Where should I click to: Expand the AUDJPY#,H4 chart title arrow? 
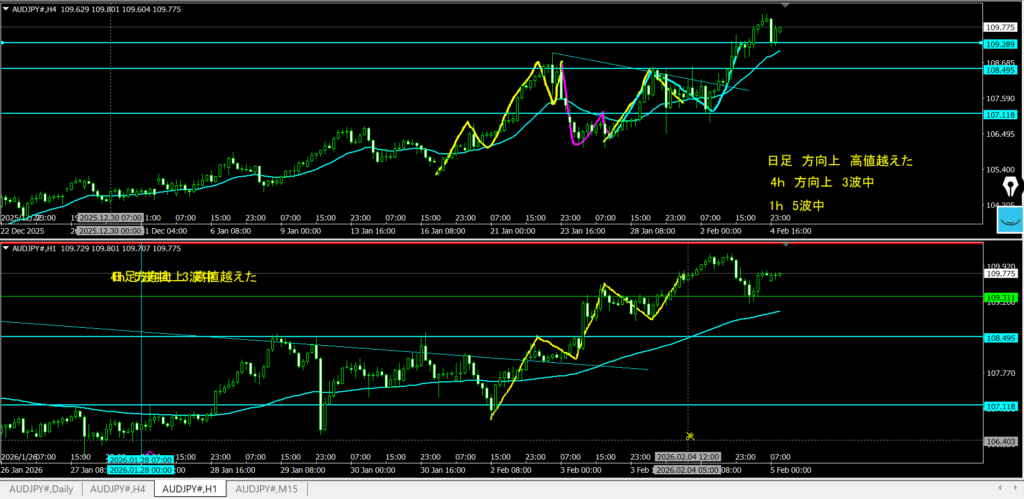[x=7, y=7]
